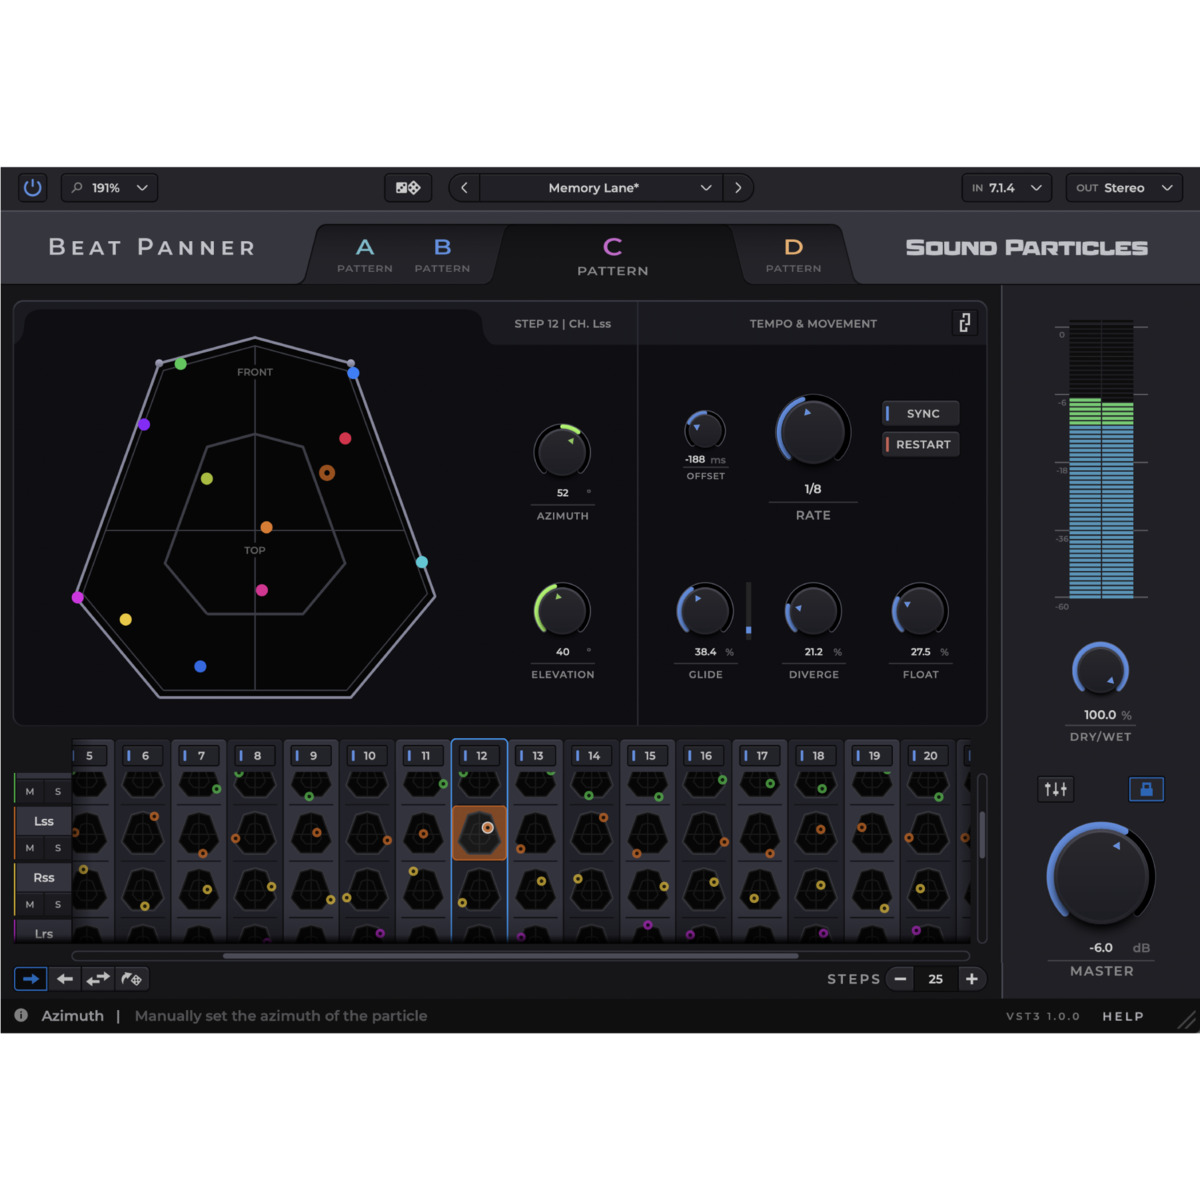Solo the Rss channel
Screen dimensions: 1200x1200
(58, 904)
